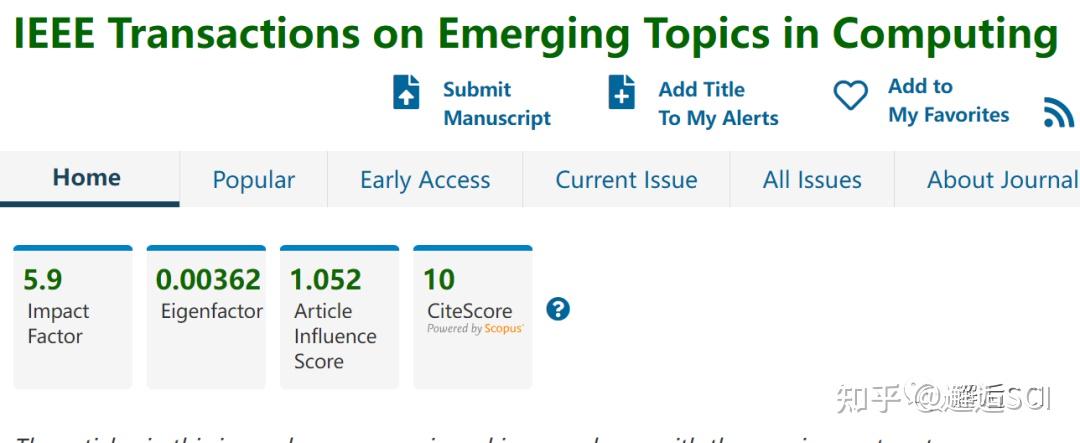Go to the Current Issue tab

coord(626,180)
